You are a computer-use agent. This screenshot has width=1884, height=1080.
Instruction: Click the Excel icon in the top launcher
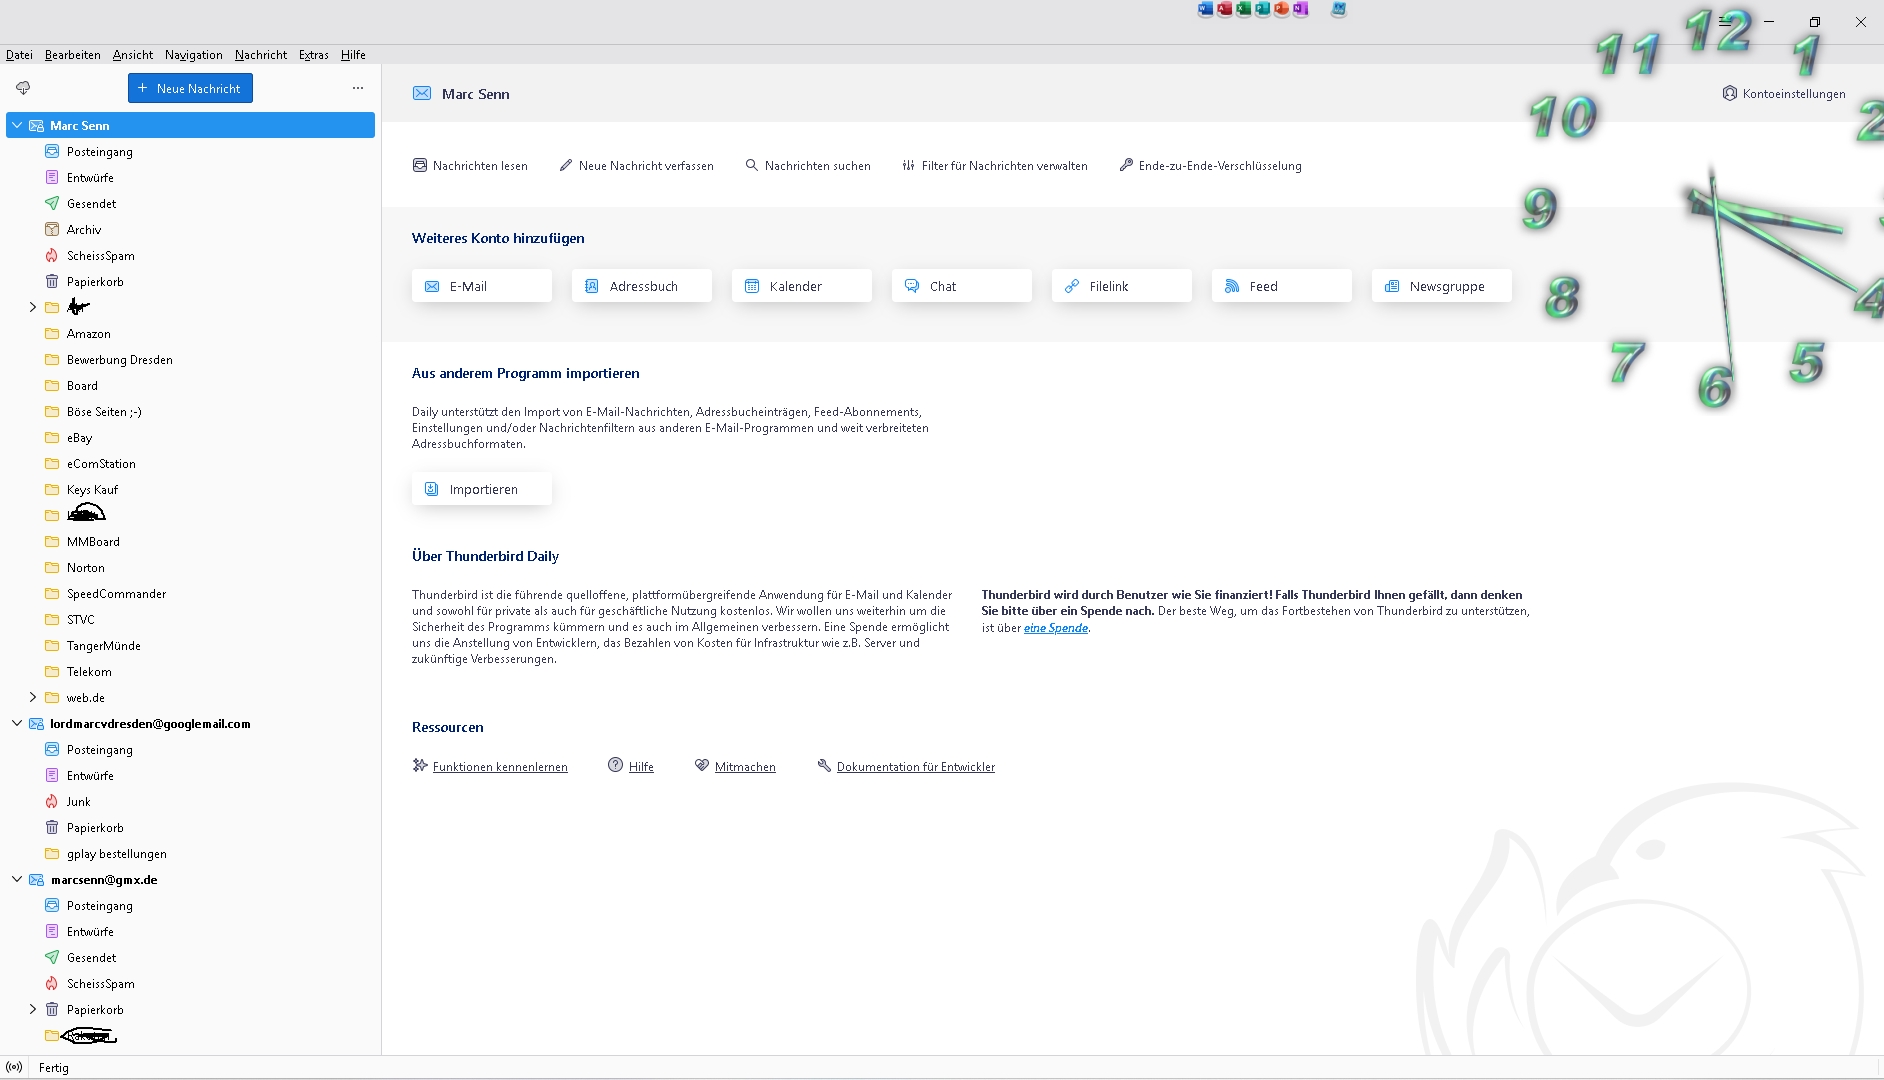pos(1243,9)
